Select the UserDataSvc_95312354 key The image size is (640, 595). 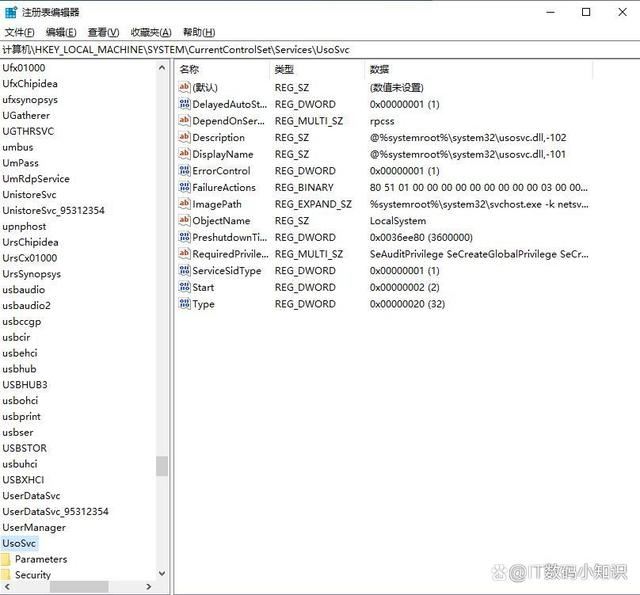pos(56,511)
